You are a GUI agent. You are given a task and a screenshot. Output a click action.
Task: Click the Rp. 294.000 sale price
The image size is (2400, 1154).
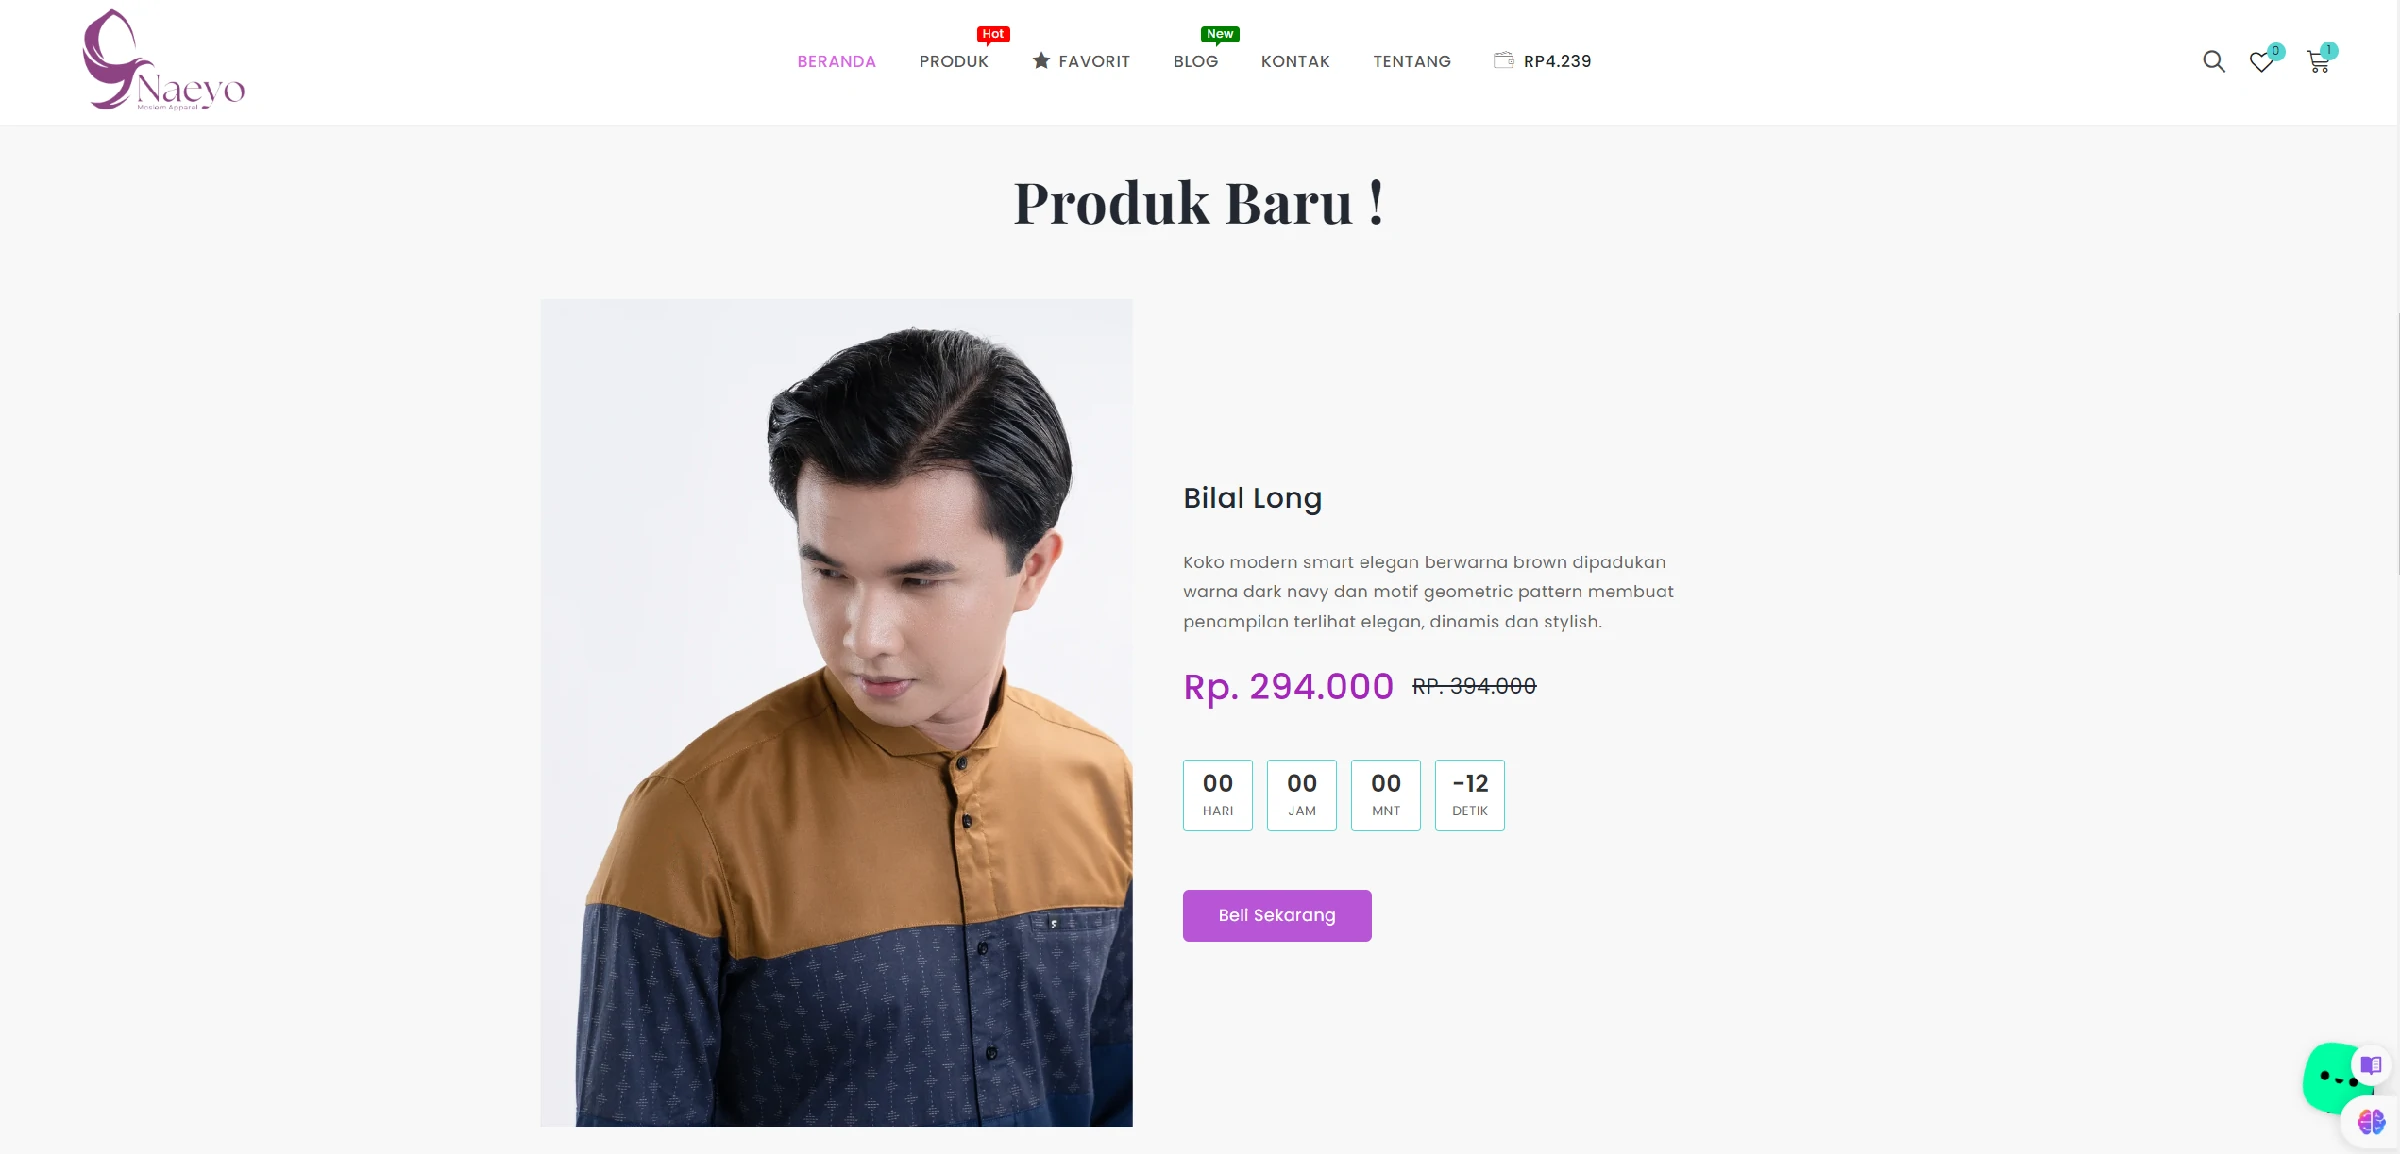[x=1288, y=686]
